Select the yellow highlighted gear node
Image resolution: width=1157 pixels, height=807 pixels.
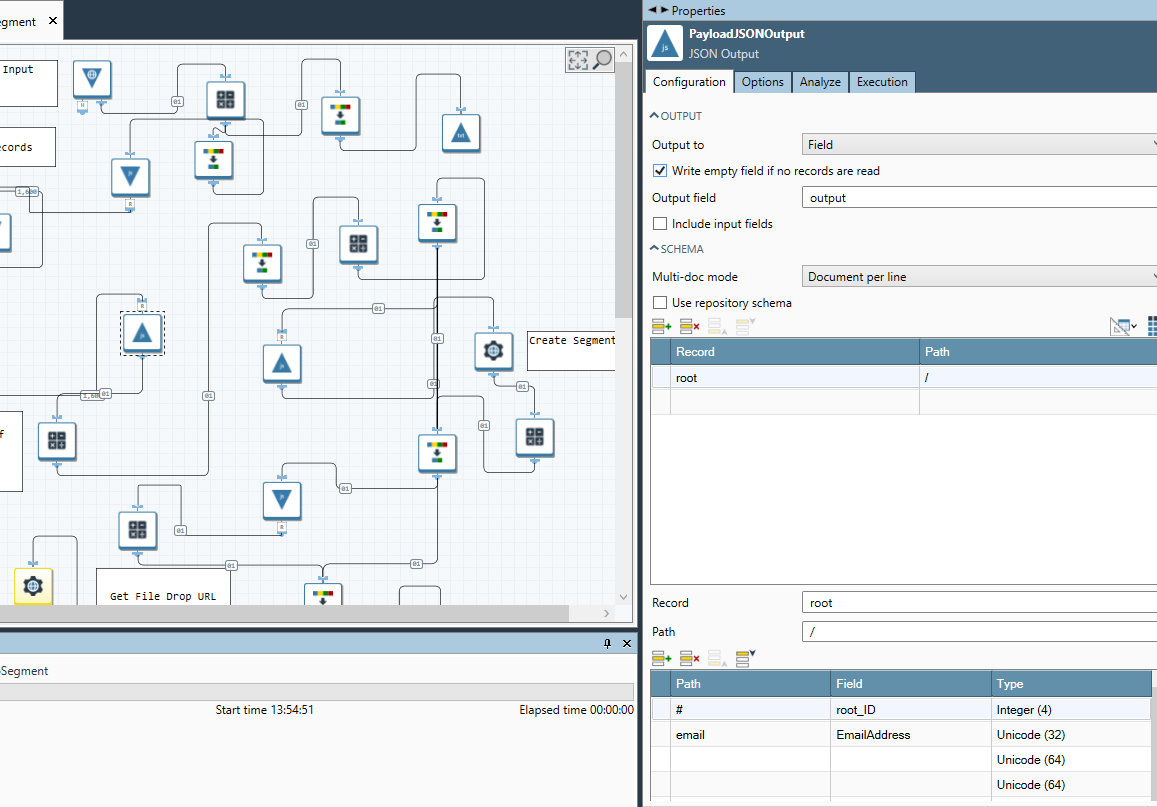tap(32, 585)
